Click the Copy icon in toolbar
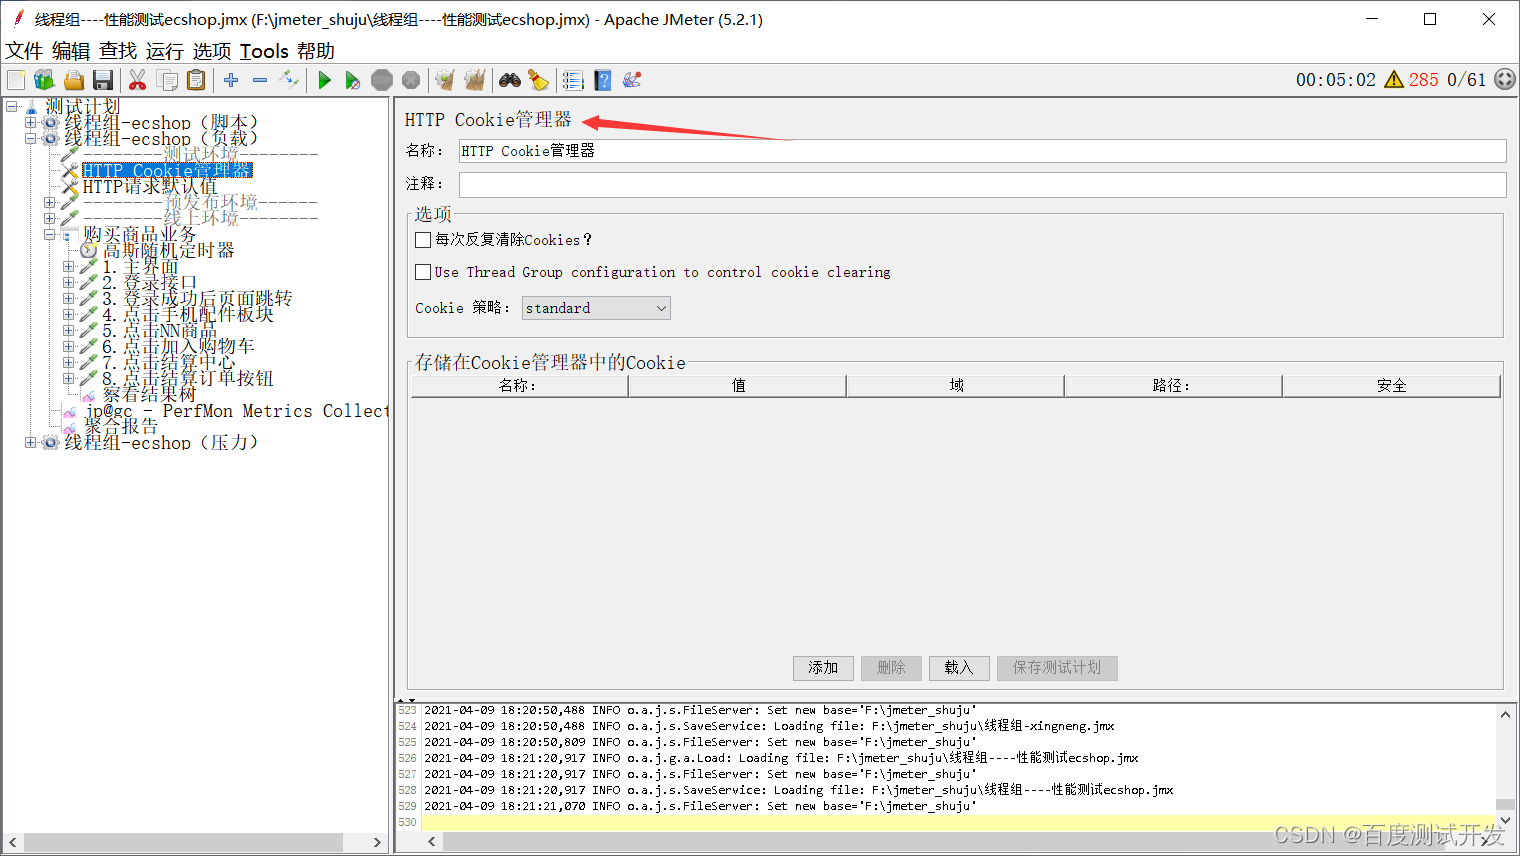1520x856 pixels. 167,80
